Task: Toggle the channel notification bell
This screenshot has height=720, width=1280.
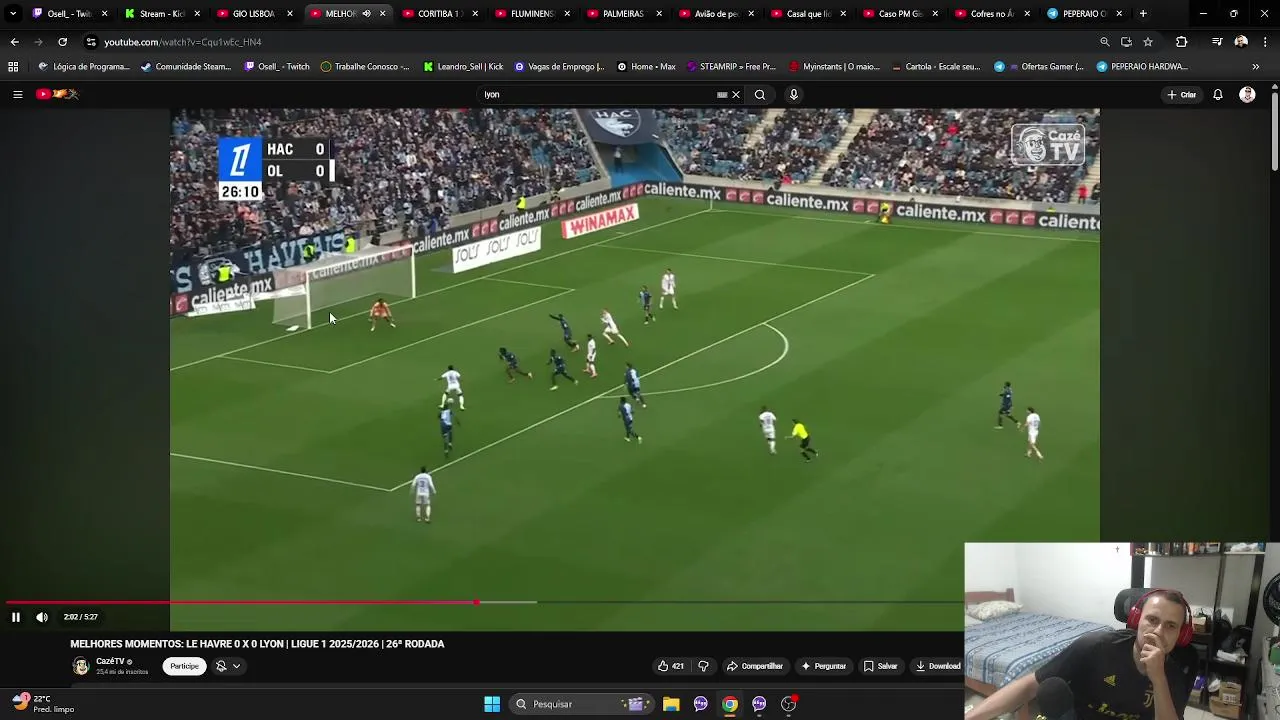Action: (x=221, y=666)
